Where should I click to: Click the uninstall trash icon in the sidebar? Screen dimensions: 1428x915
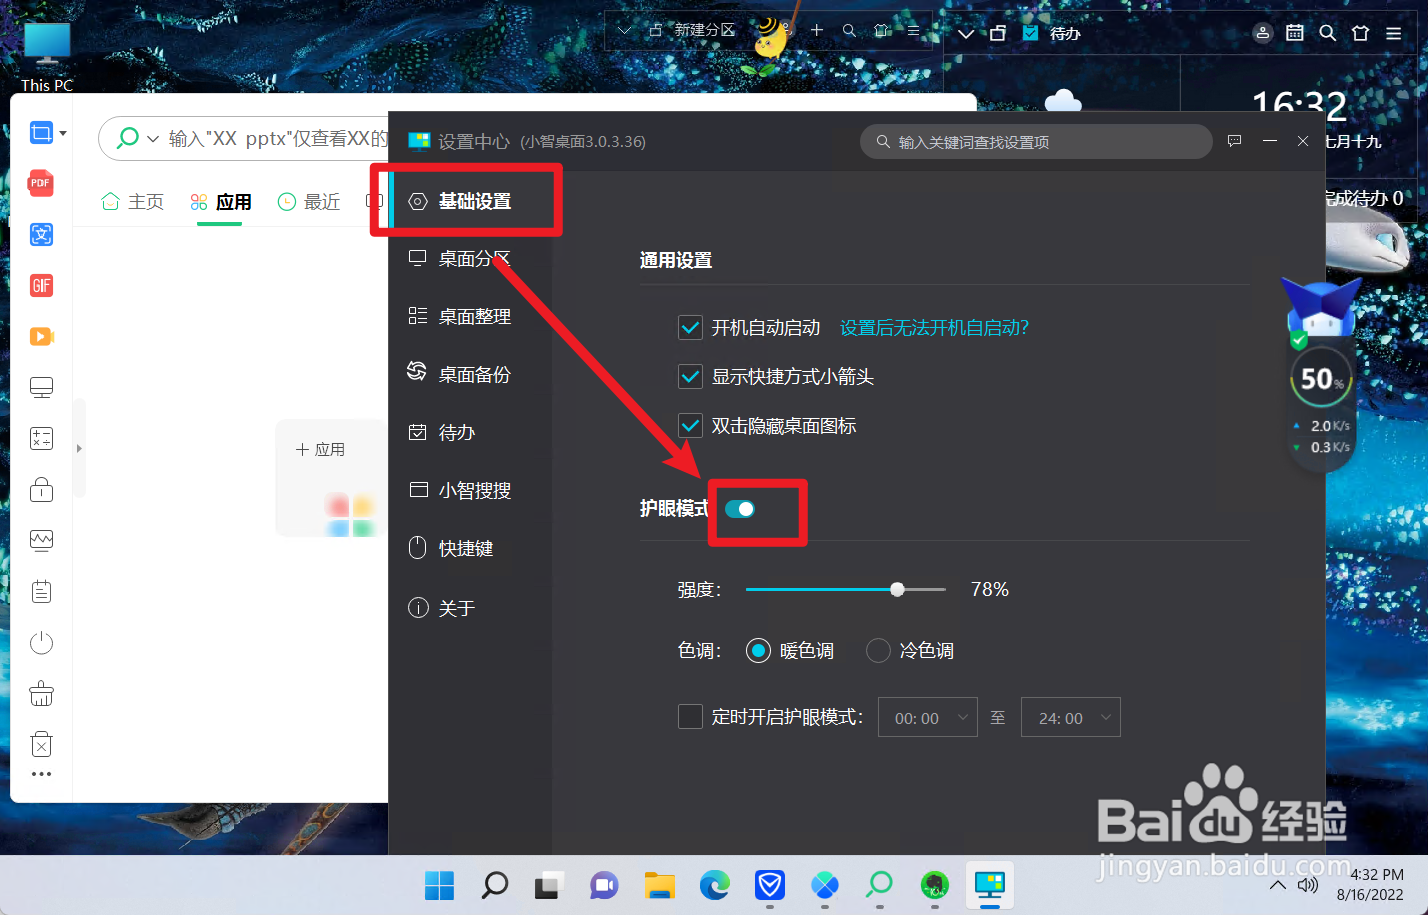(41, 745)
